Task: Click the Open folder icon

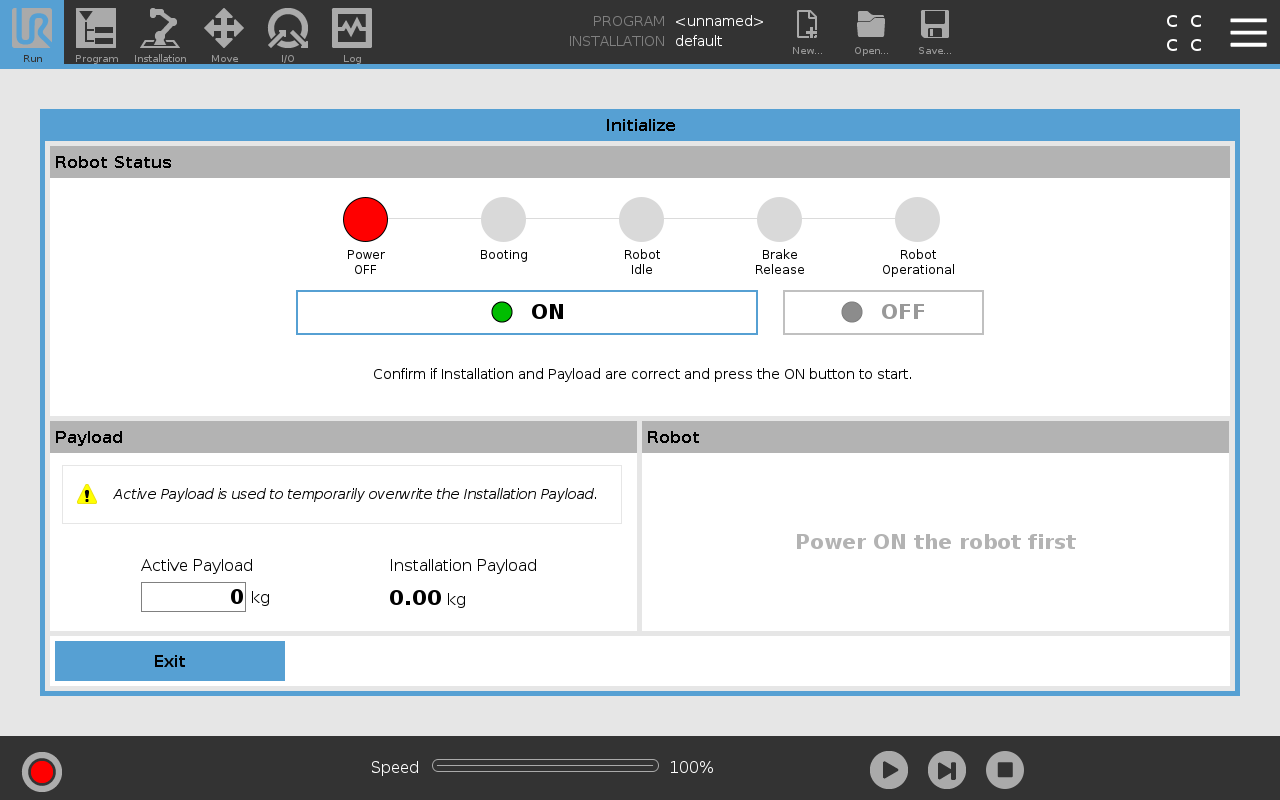Action: pos(871,32)
